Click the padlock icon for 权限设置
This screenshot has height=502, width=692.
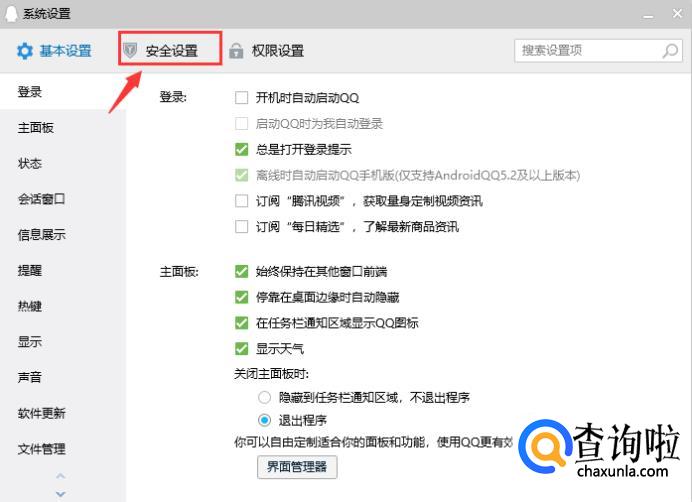pos(236,51)
